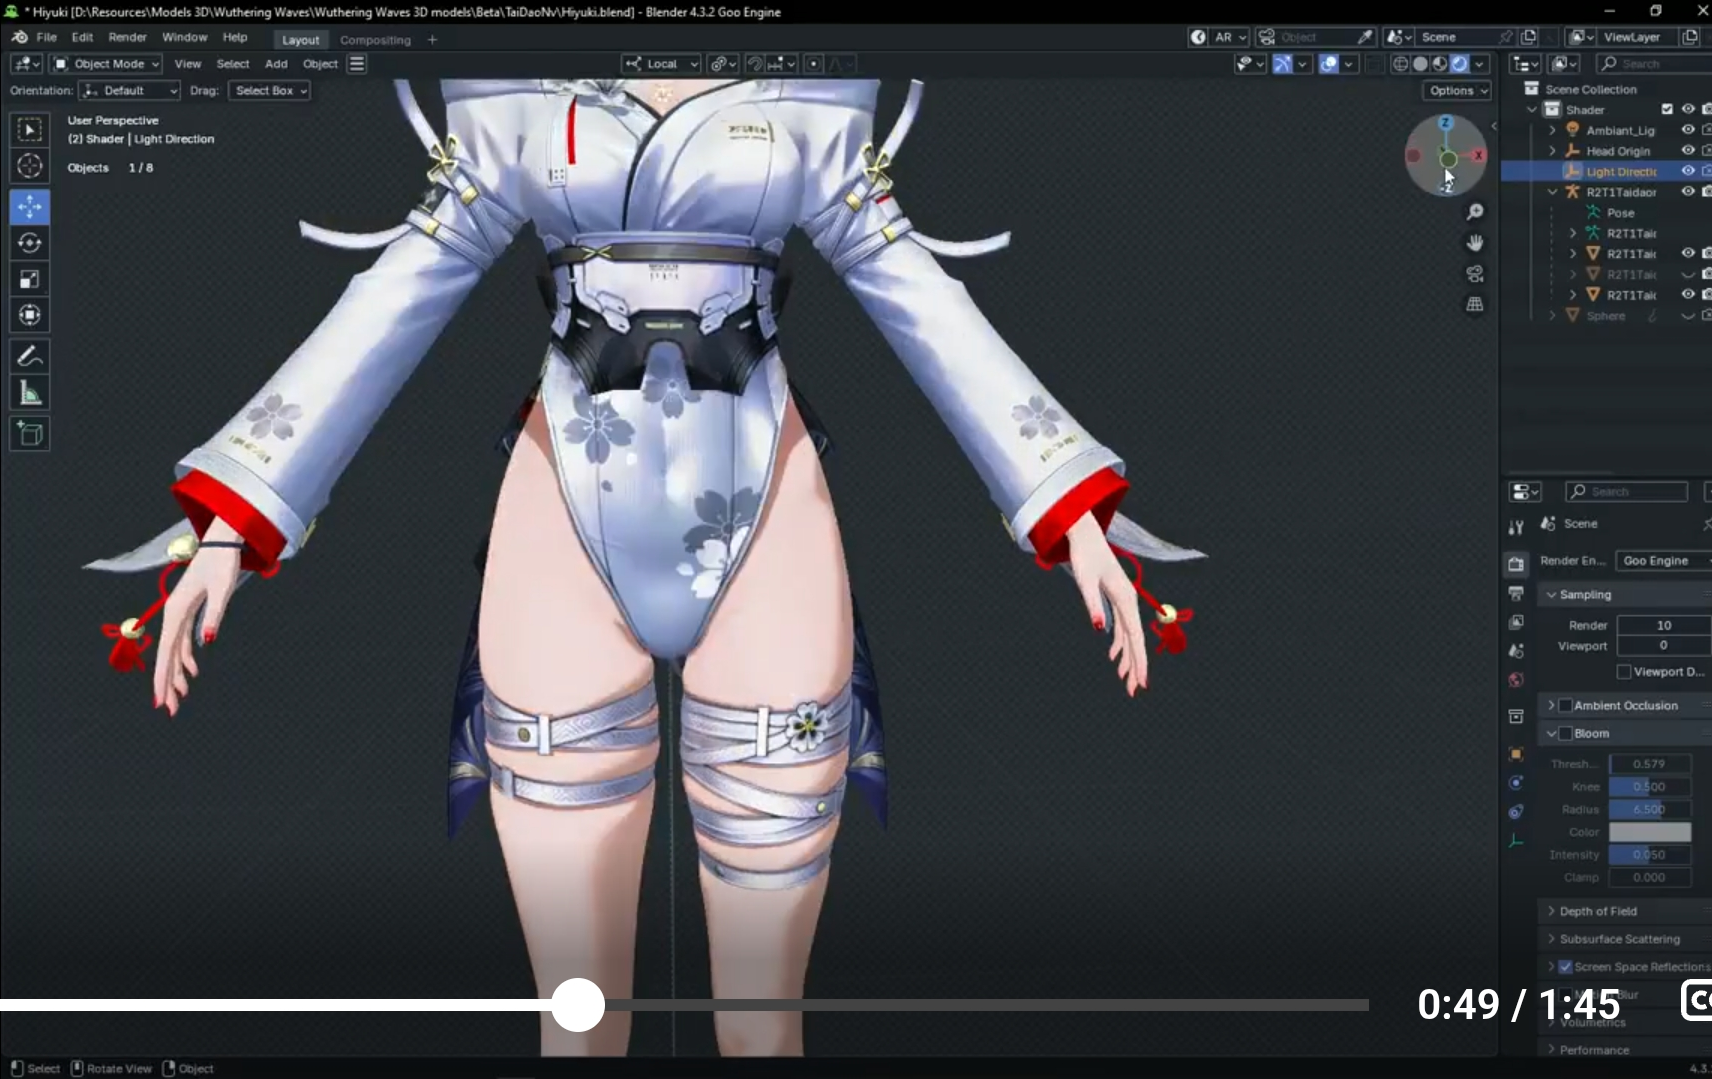Expand the Subsurface Scattering panel
1712x1079 pixels.
coord(1551,939)
